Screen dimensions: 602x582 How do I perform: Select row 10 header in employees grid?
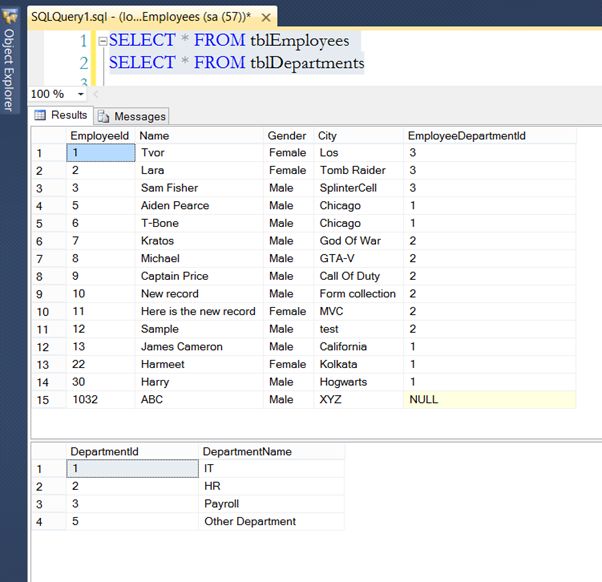click(x=49, y=311)
